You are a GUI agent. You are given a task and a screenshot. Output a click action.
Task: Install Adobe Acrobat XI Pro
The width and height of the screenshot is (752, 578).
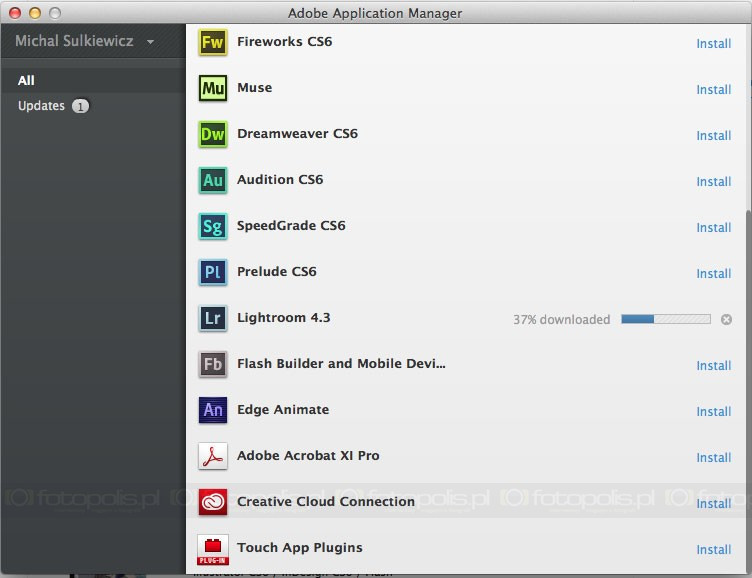point(714,458)
